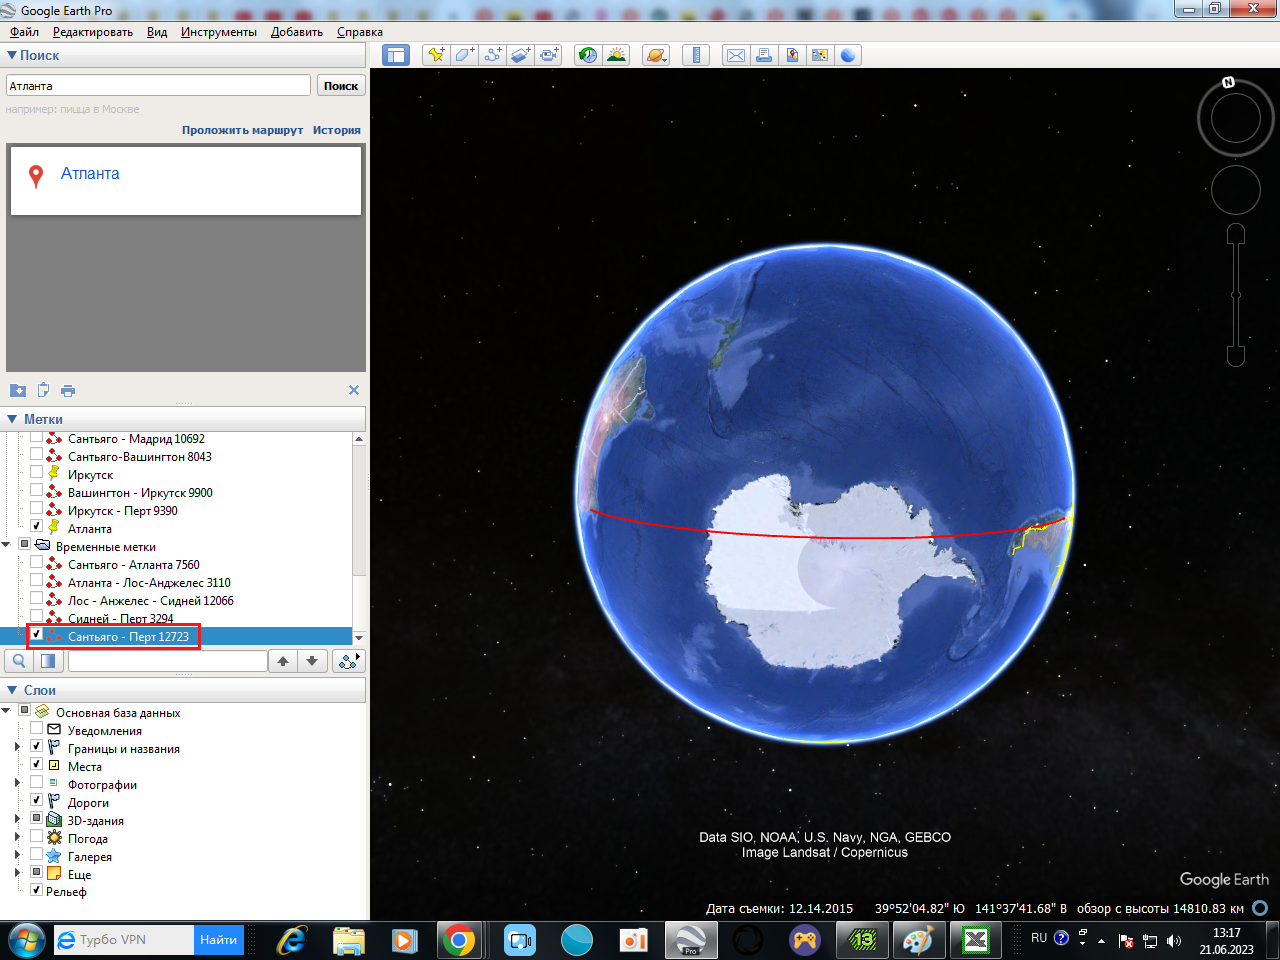
Task: Click the Проложить маршрут link
Action: [242, 130]
